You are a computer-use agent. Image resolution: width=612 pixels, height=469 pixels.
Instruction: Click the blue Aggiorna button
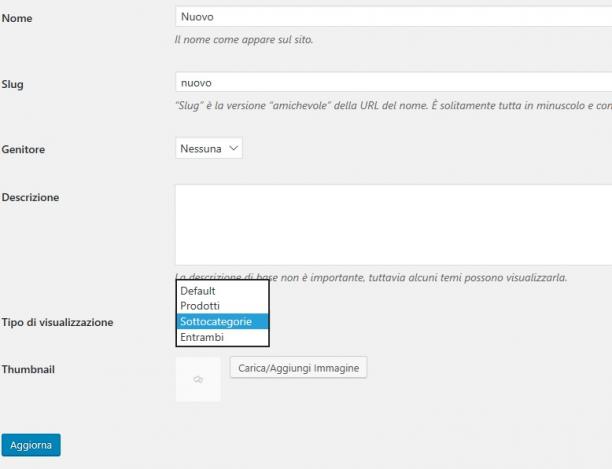pos(31,445)
